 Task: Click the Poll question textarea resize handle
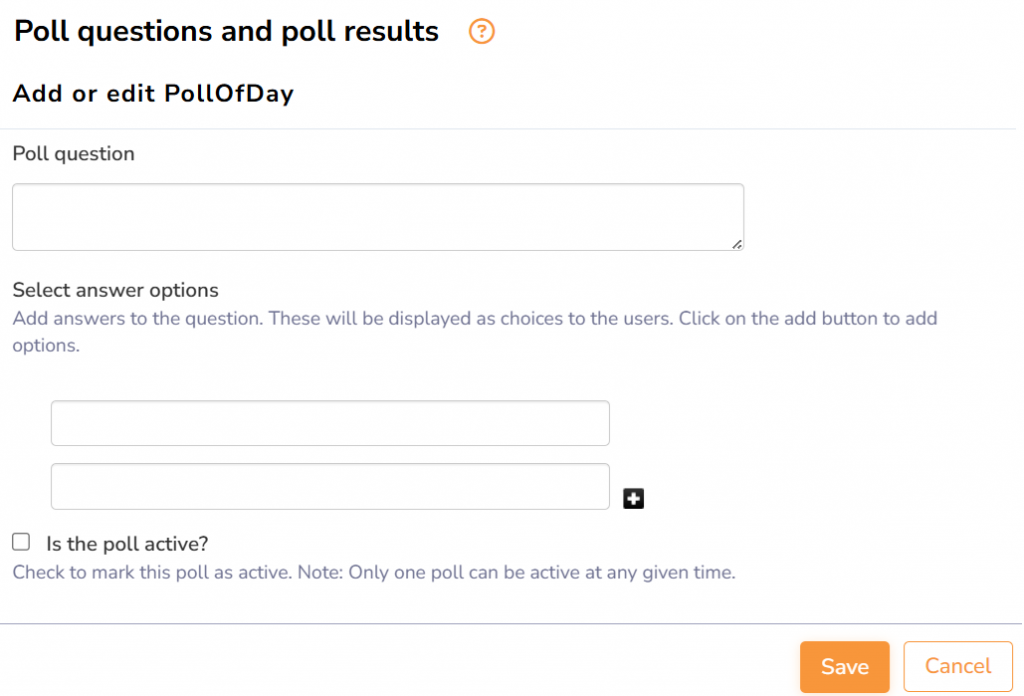tap(737, 243)
